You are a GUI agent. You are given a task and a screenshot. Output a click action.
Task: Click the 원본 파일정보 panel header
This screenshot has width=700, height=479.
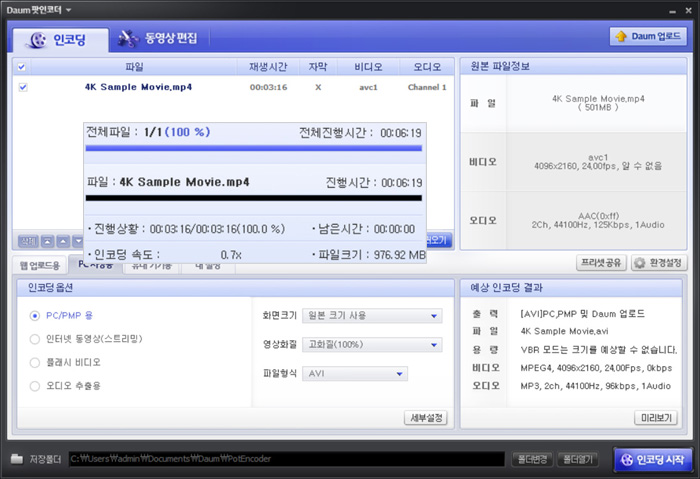pos(573,67)
